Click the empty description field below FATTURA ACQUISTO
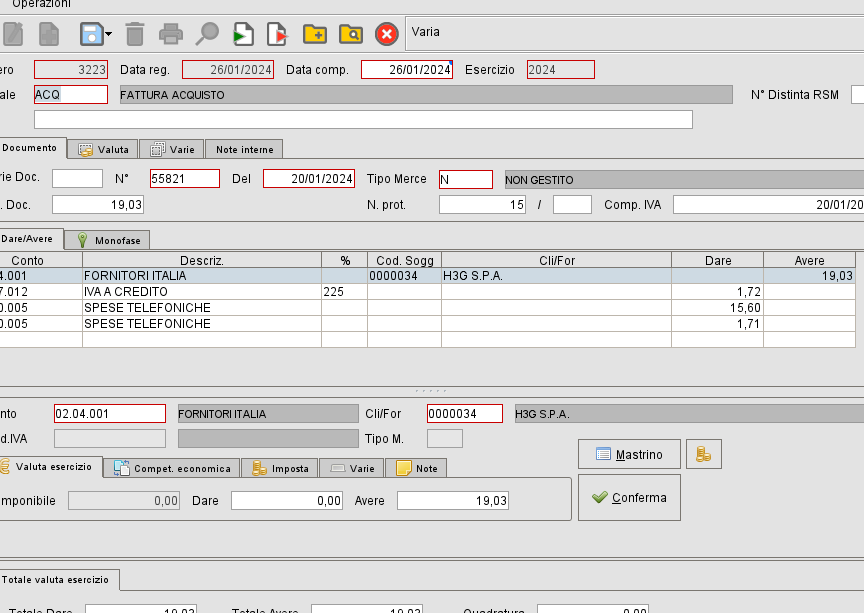864x613 pixels. click(363, 120)
